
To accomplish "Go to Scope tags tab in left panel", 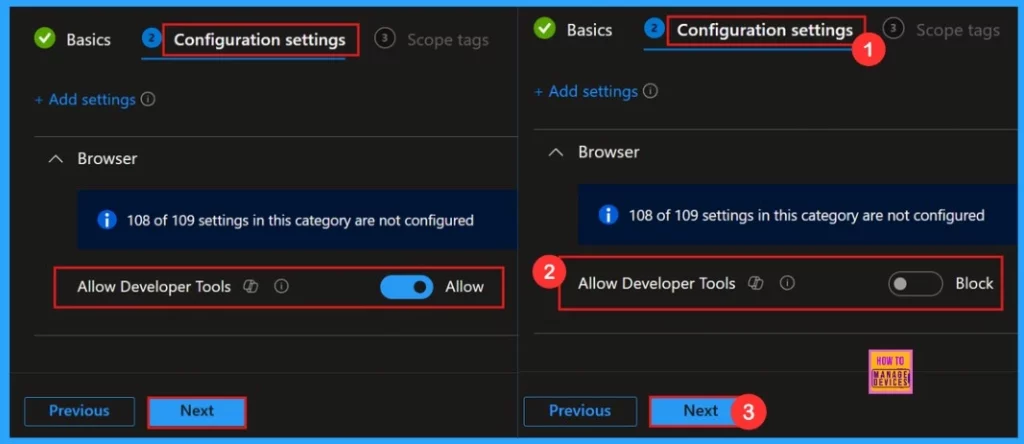I will click(x=448, y=40).
